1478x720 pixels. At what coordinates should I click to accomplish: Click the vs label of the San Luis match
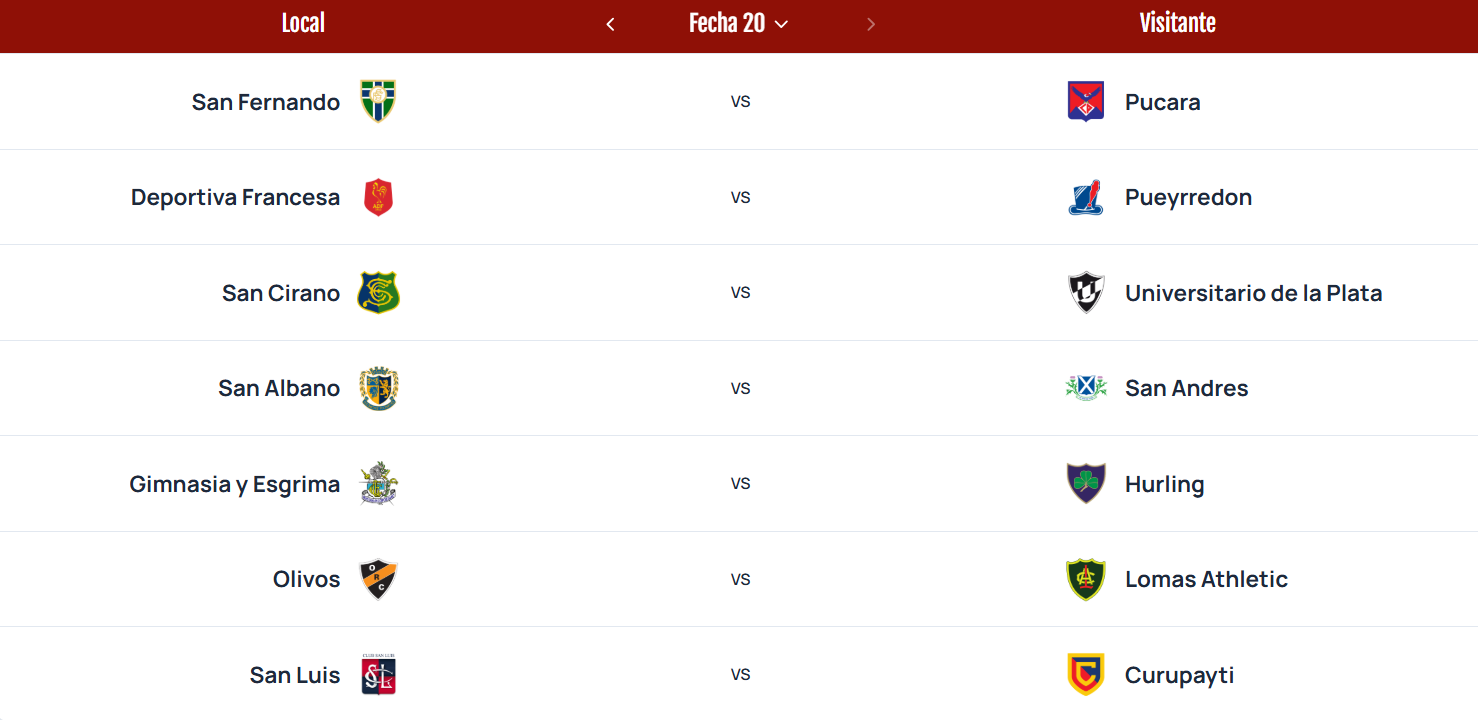[740, 675]
